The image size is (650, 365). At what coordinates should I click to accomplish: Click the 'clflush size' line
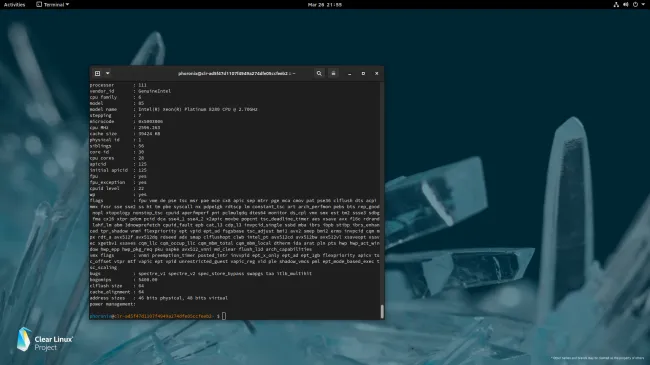tap(117, 286)
